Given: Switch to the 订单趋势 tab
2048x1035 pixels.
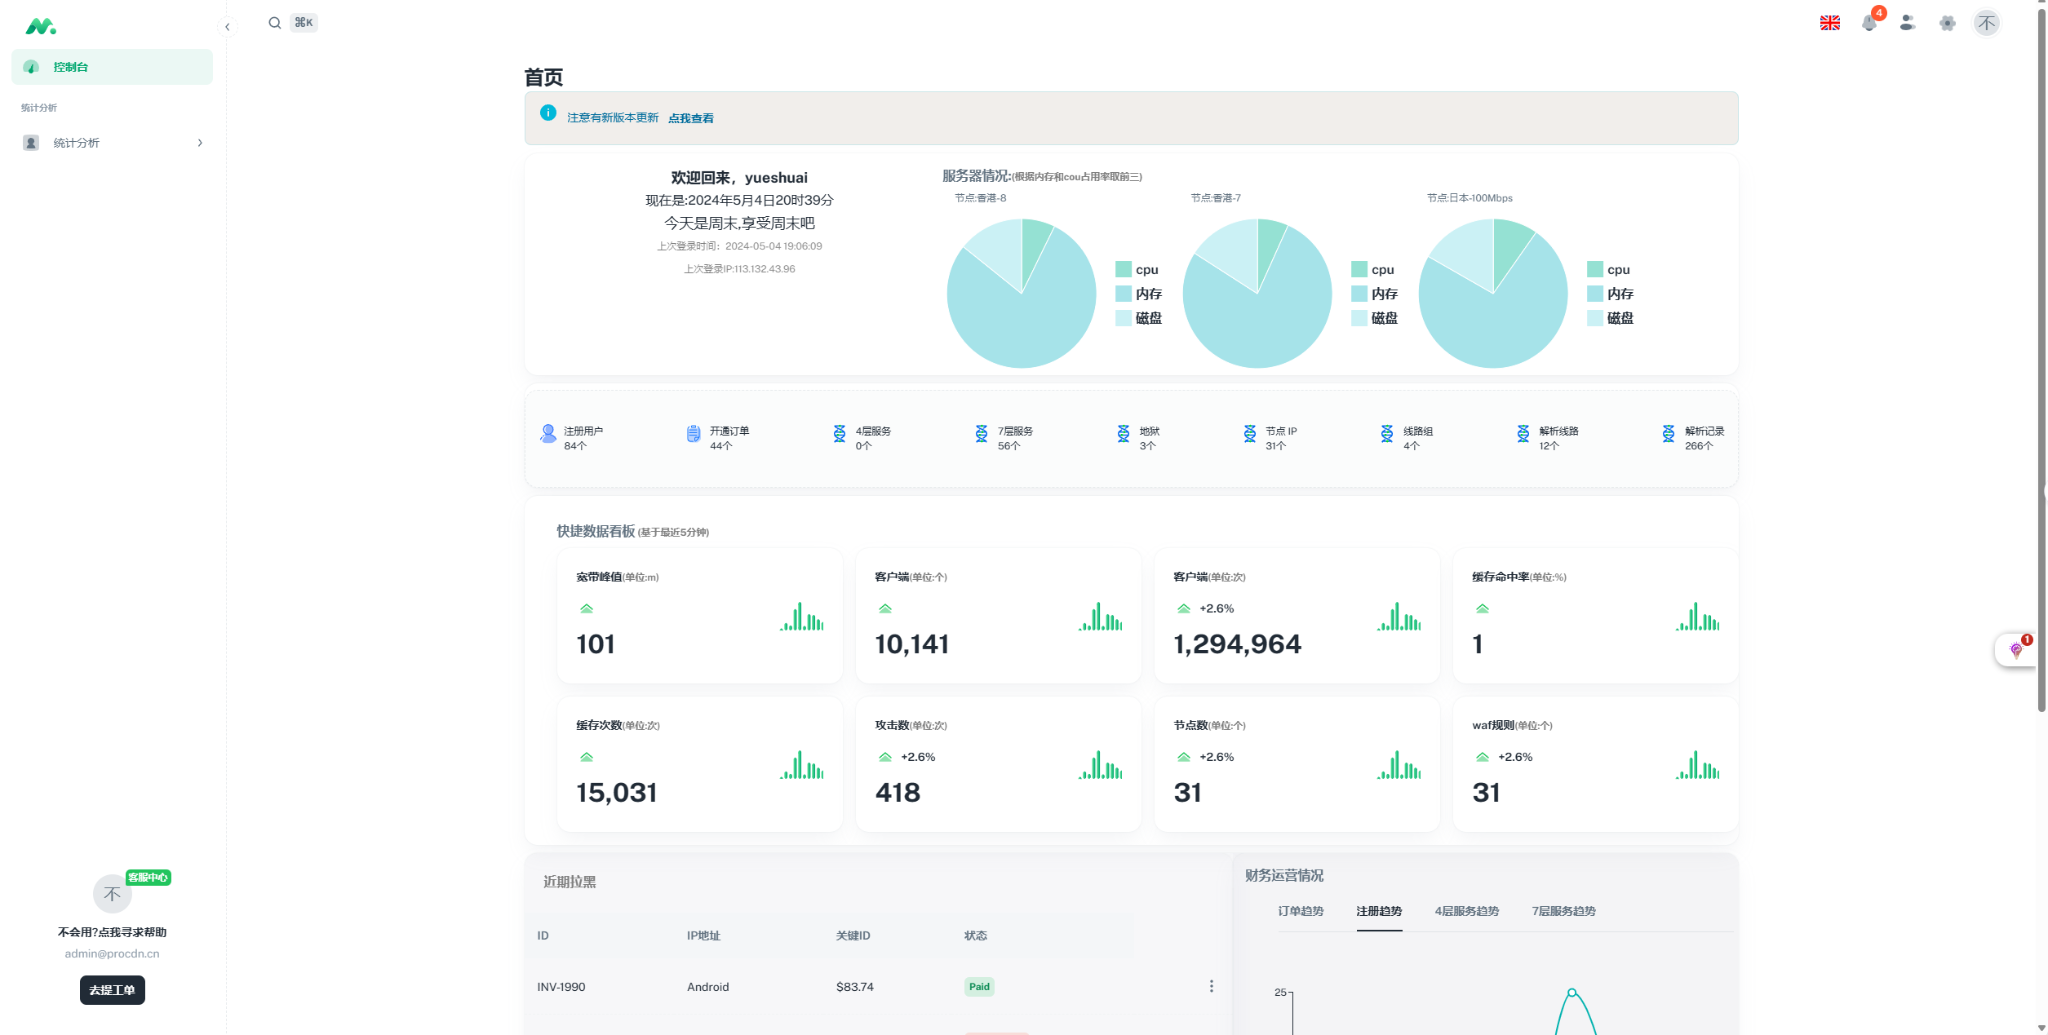Looking at the screenshot, I should pyautogui.click(x=1300, y=911).
